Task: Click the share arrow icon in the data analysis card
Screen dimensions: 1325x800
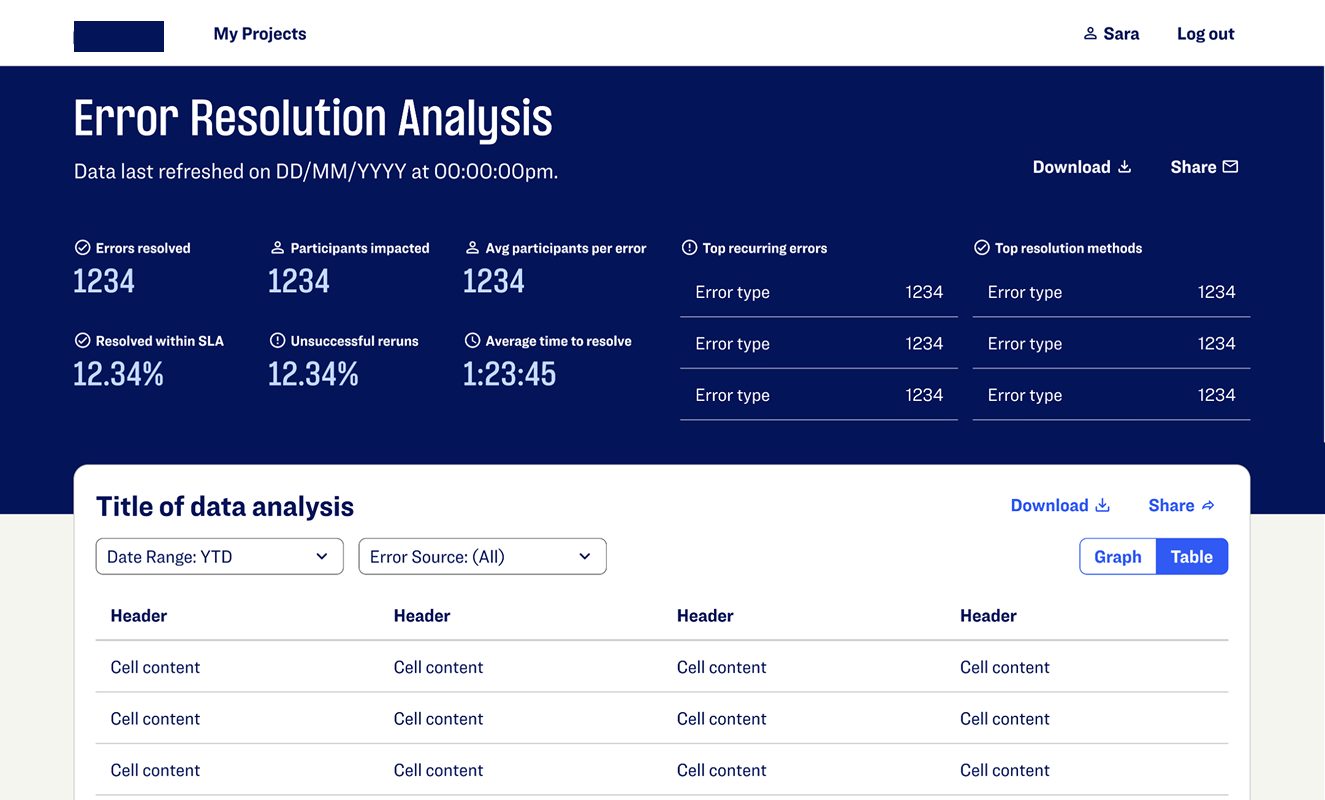Action: pyautogui.click(x=1208, y=506)
